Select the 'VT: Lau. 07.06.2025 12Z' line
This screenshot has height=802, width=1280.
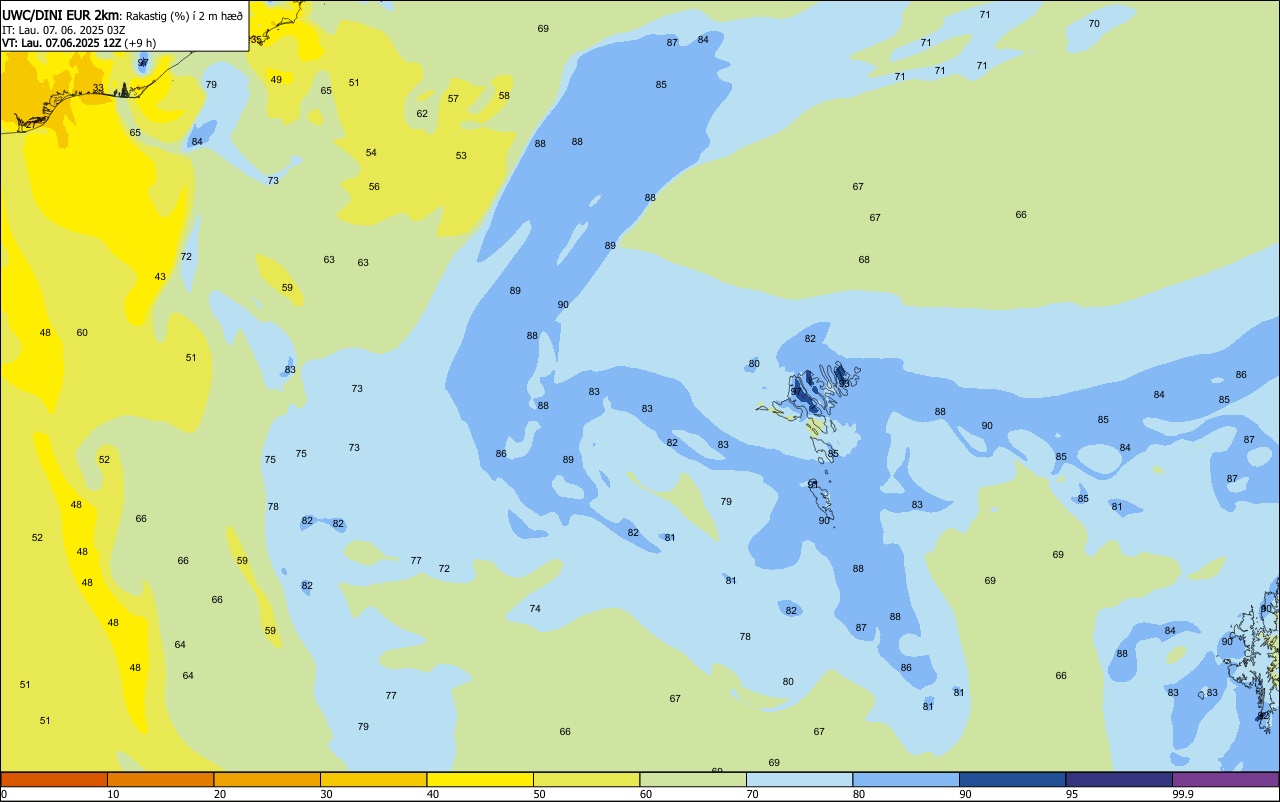pyautogui.click(x=61, y=43)
